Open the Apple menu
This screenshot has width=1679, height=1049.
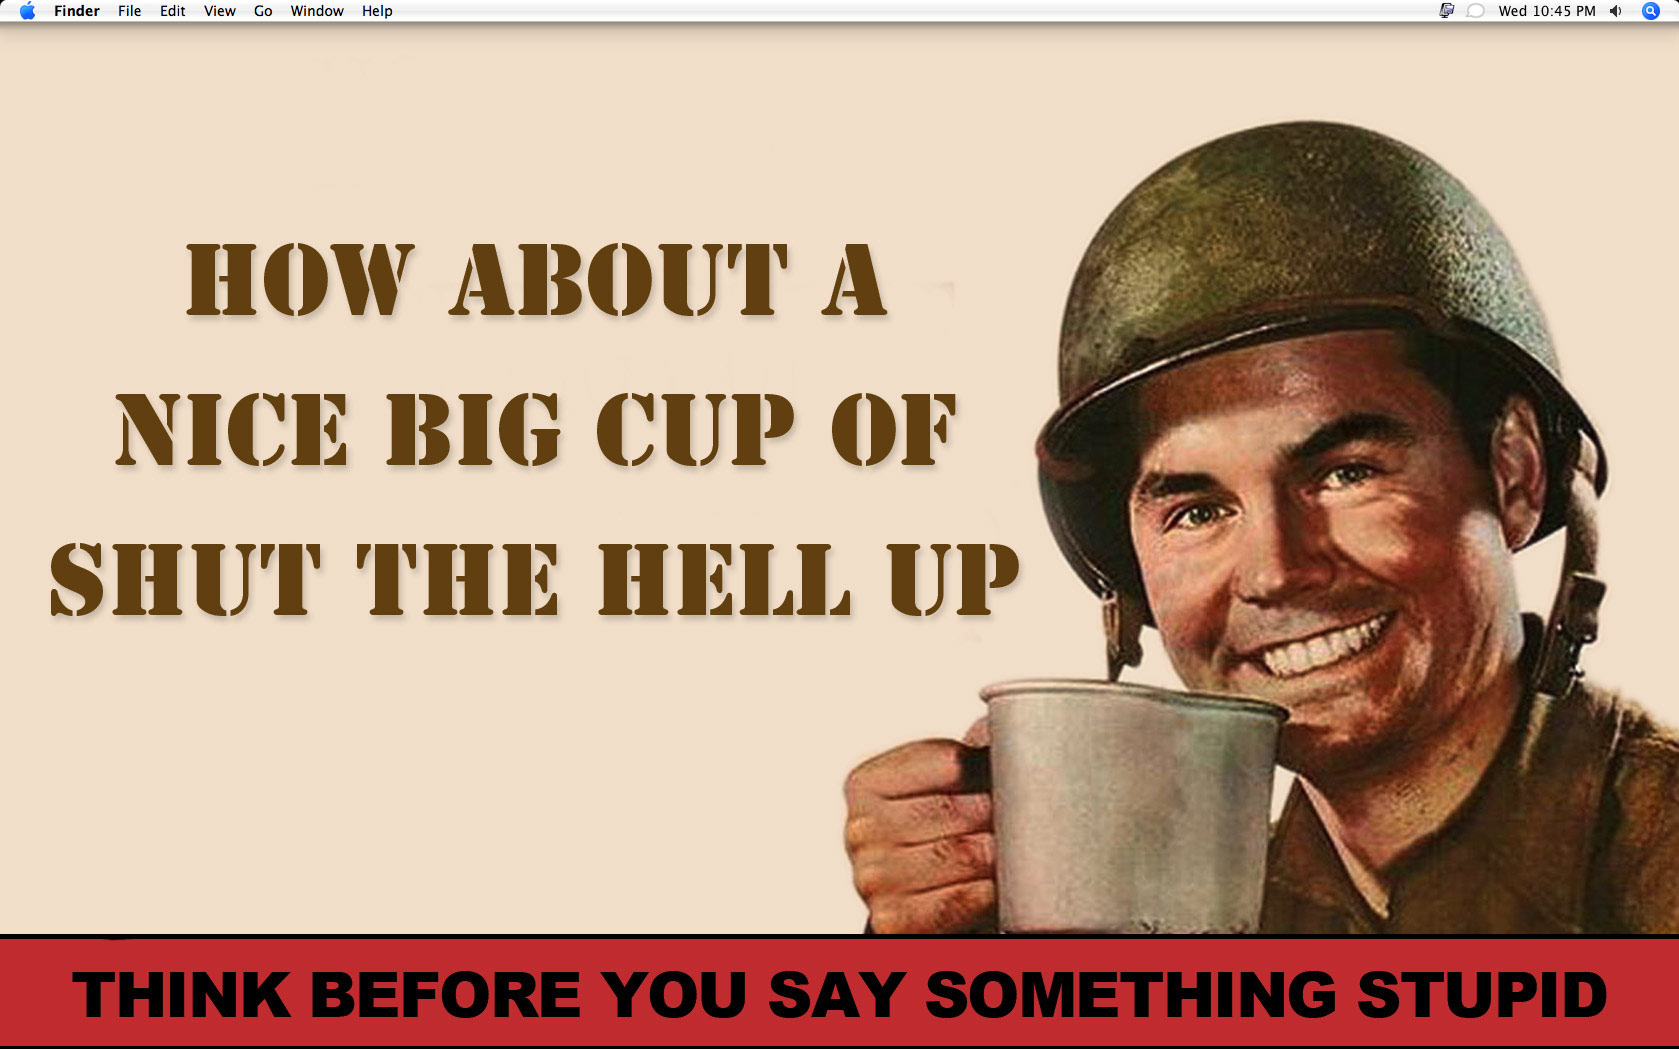tap(27, 11)
